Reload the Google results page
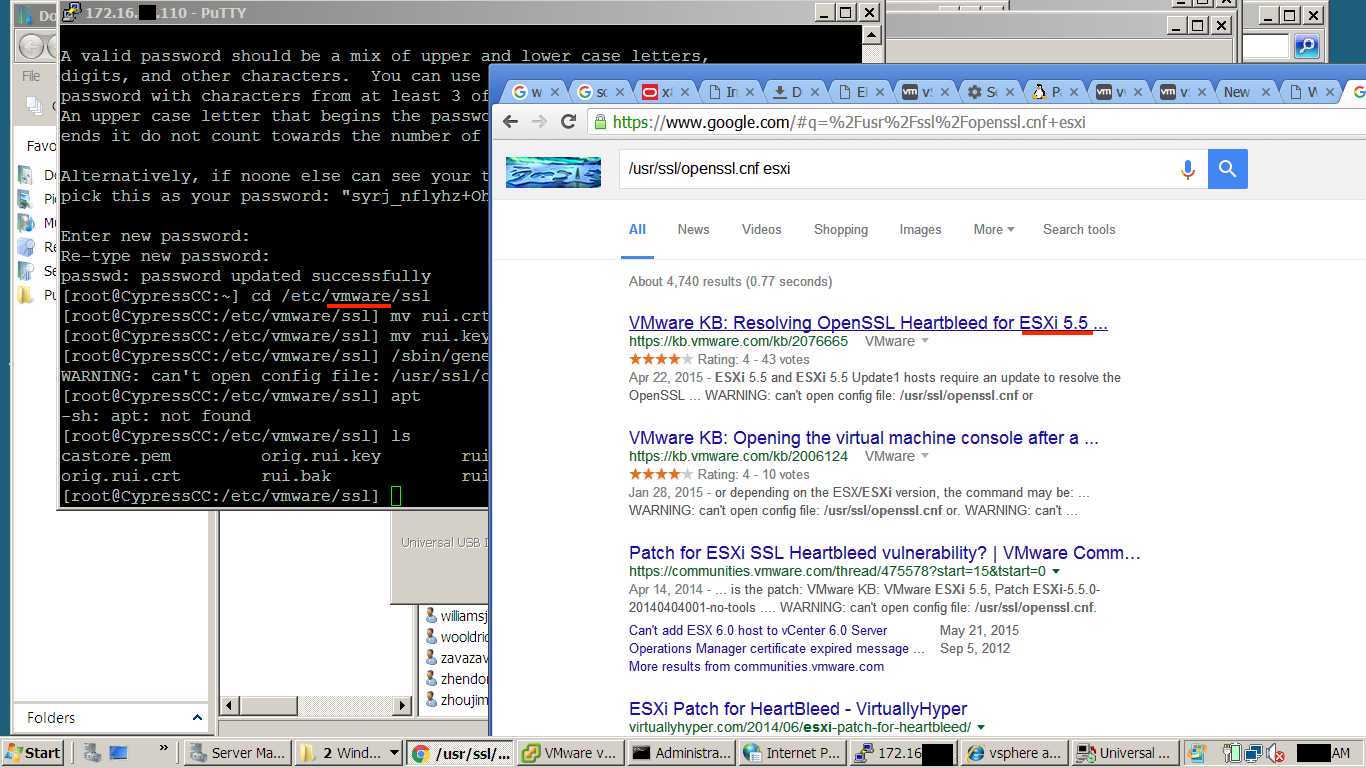 pyautogui.click(x=569, y=122)
